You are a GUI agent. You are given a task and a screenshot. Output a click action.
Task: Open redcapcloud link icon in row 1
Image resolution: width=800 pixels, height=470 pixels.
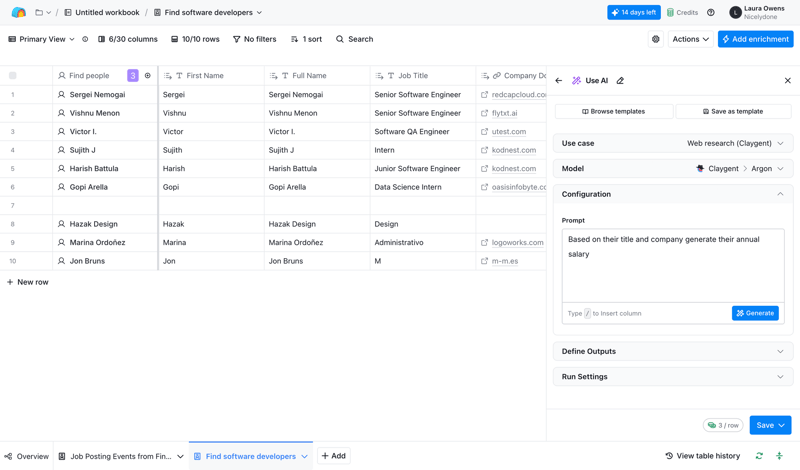click(484, 94)
